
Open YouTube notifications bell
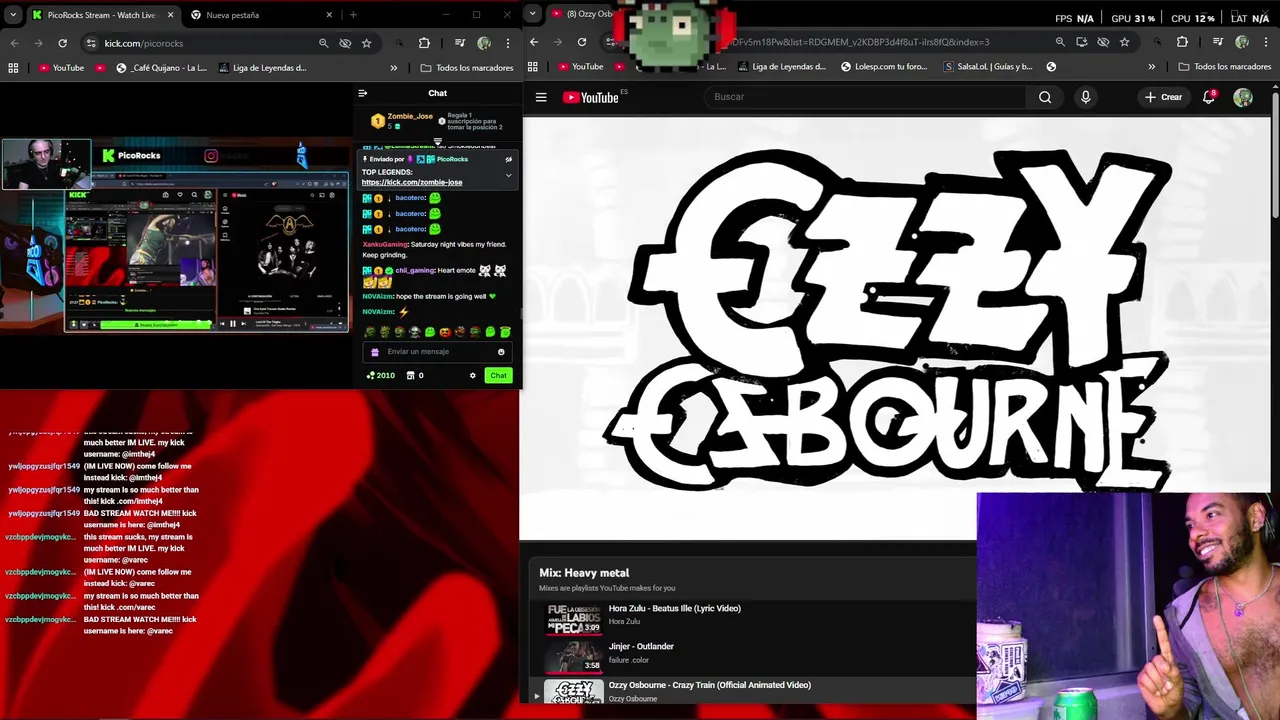coord(1209,97)
